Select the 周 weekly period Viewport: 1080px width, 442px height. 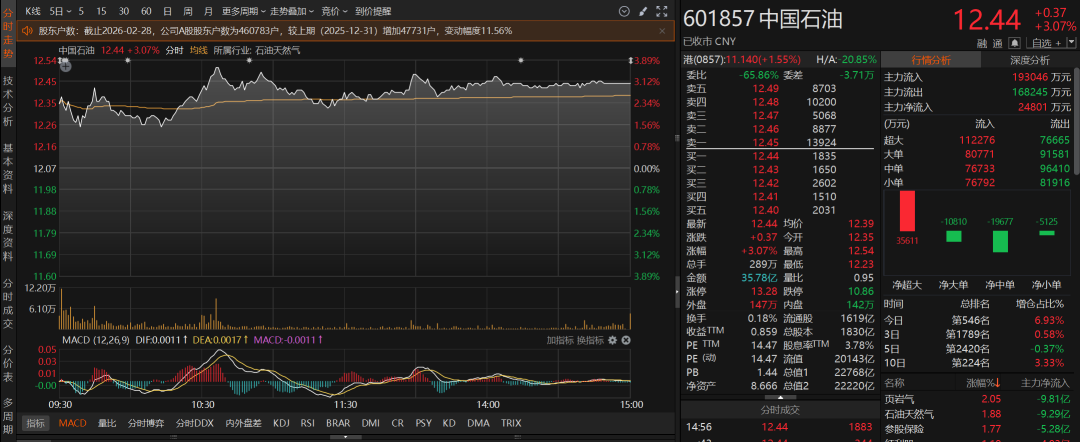tap(188, 11)
